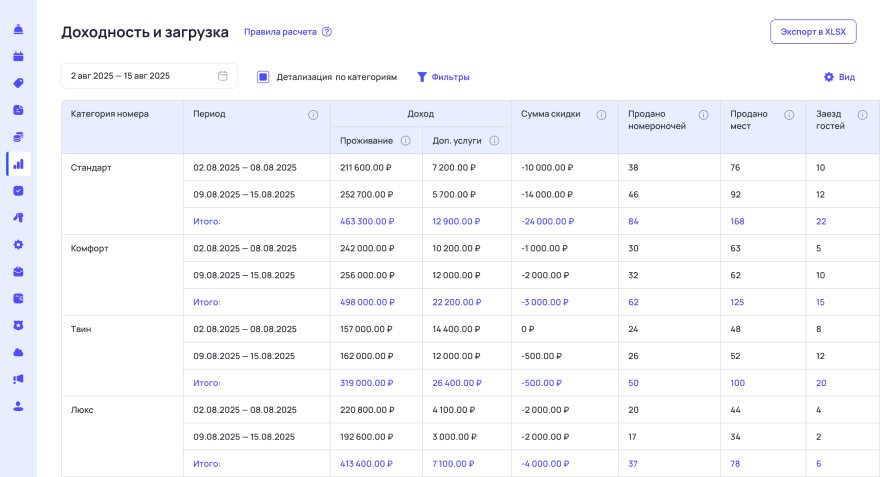Toggle the Детализация по категориям checkbox
Image resolution: width=880 pixels, height=477 pixels.
coord(263,77)
